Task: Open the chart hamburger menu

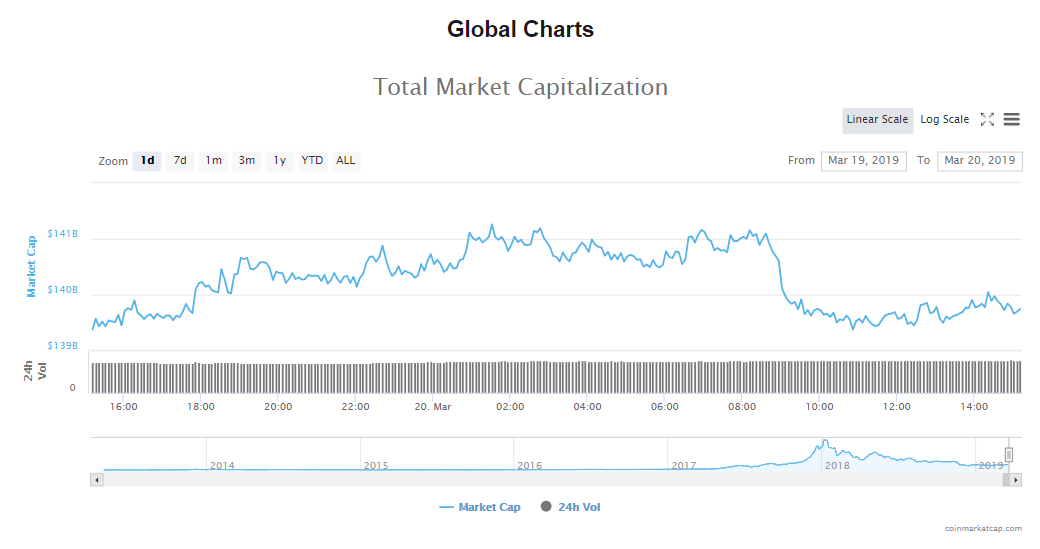Action: [x=1011, y=120]
